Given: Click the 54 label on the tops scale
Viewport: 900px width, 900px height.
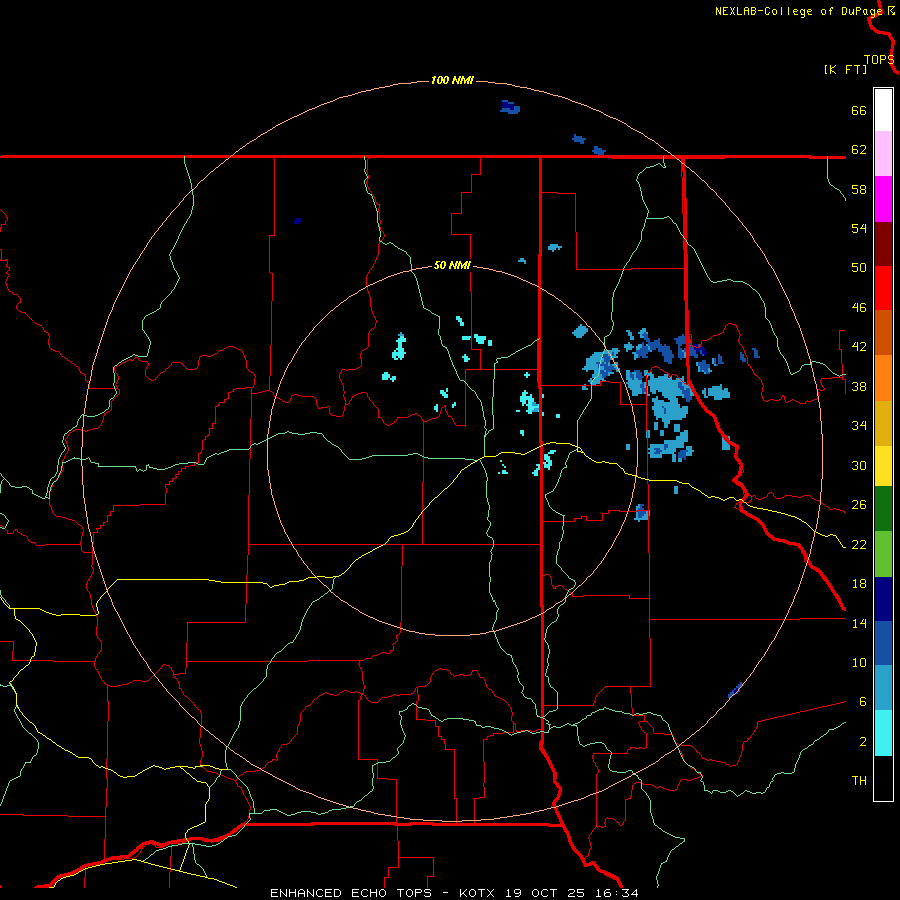Looking at the screenshot, I should tap(859, 228).
